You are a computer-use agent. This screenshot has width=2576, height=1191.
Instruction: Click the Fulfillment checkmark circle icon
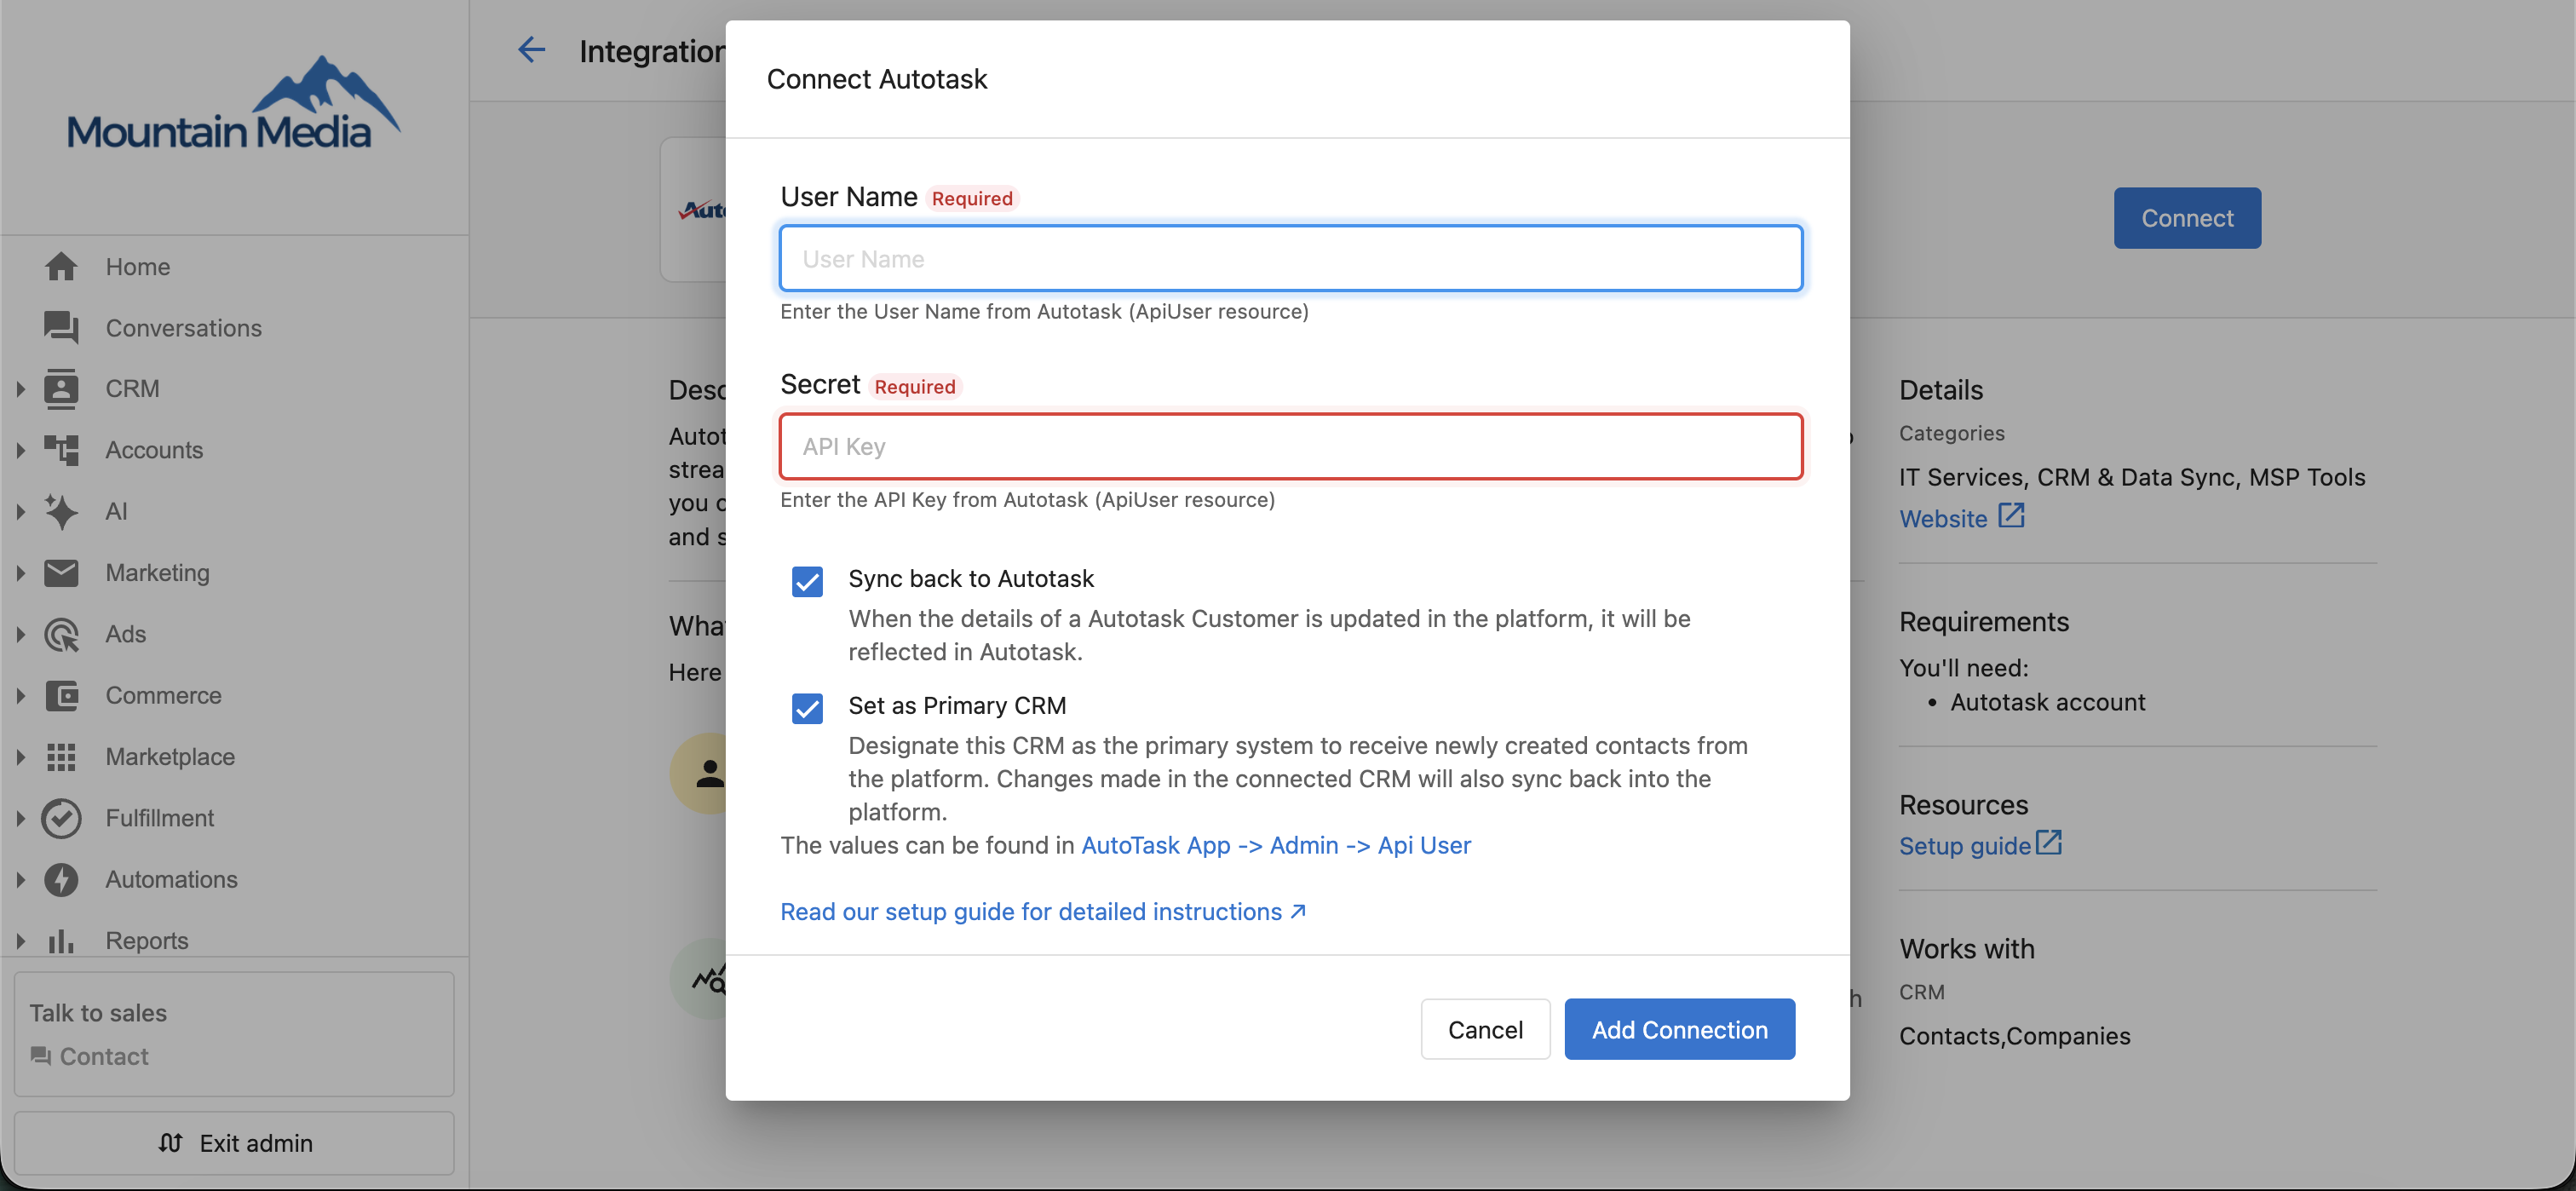point(61,818)
